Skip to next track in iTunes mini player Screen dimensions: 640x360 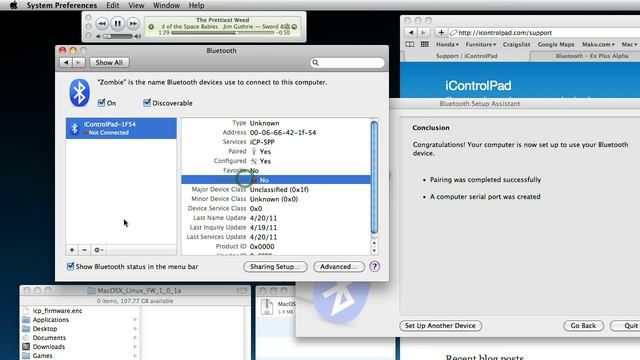[133, 24]
